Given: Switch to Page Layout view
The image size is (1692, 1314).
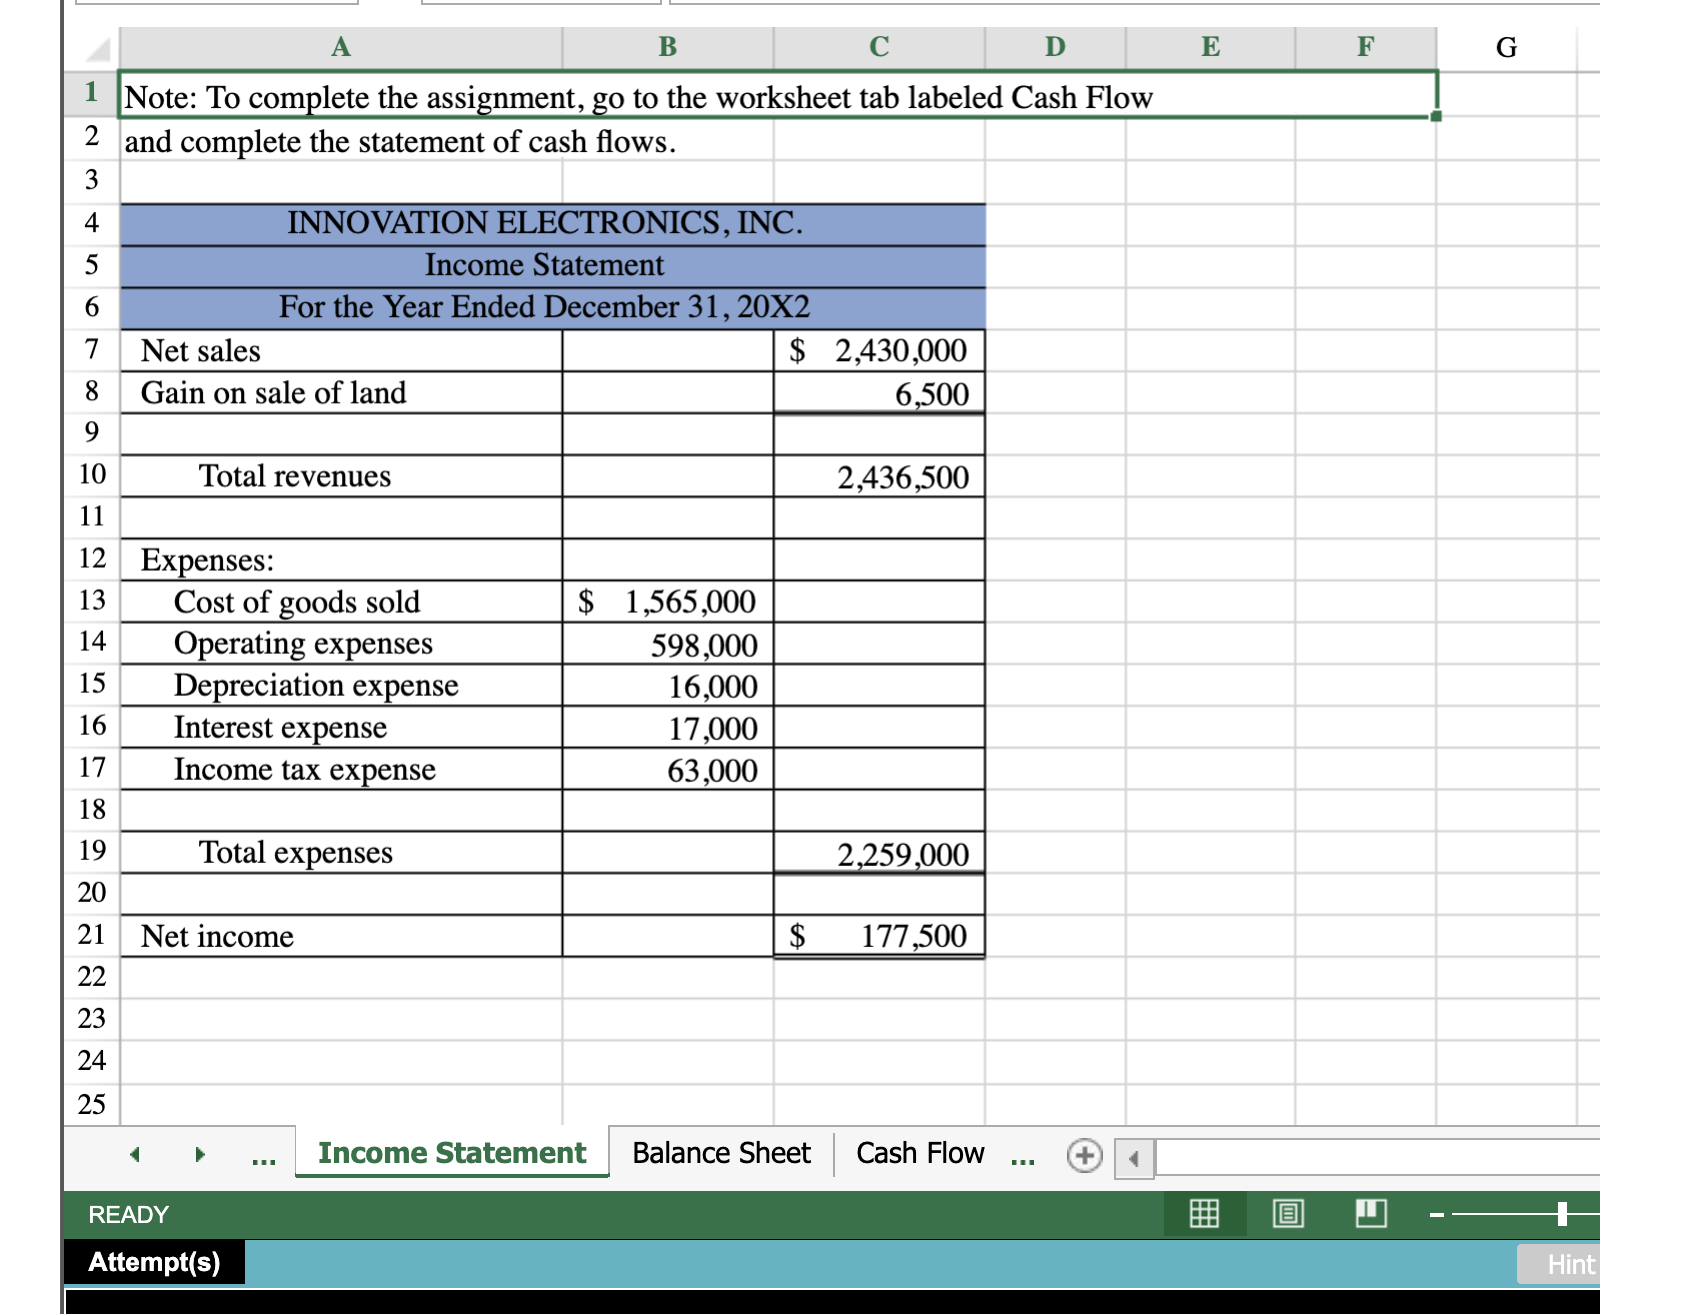Looking at the screenshot, I should click(x=1289, y=1214).
